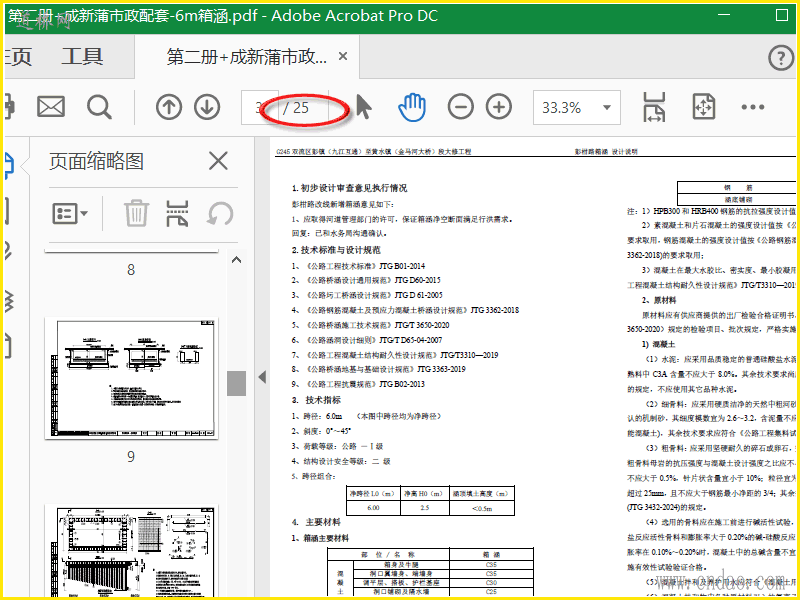
Task: Click the thumbnail panel scrollbar handle
Action: pos(236,383)
